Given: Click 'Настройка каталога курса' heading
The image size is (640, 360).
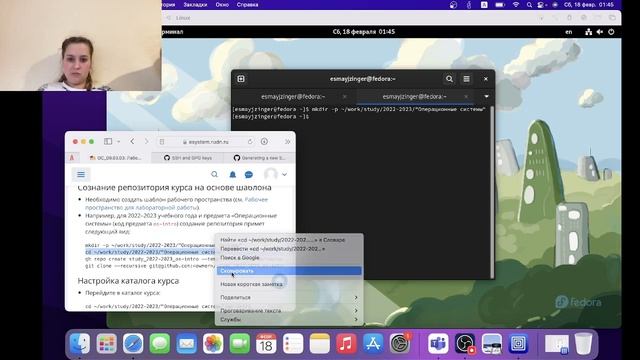Looking at the screenshot, I should [x=128, y=281].
